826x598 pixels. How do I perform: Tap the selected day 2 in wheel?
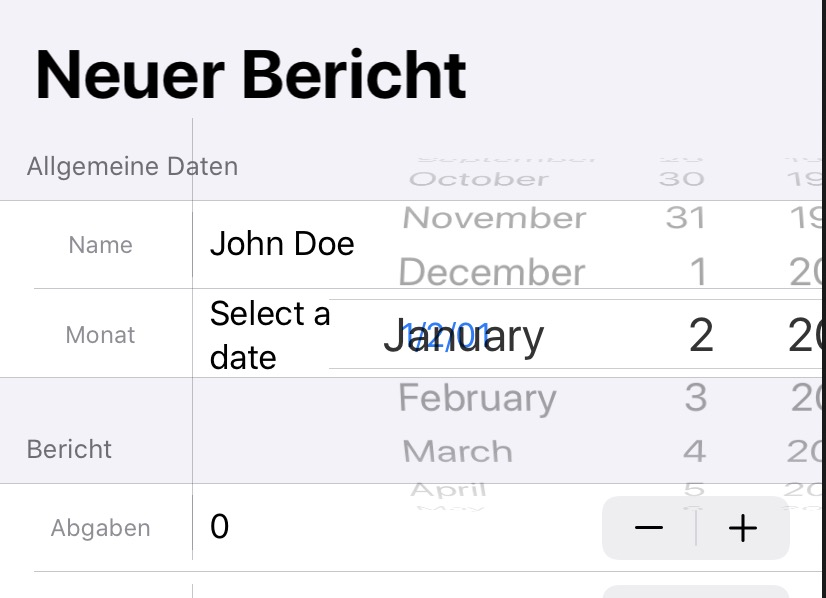(x=700, y=337)
